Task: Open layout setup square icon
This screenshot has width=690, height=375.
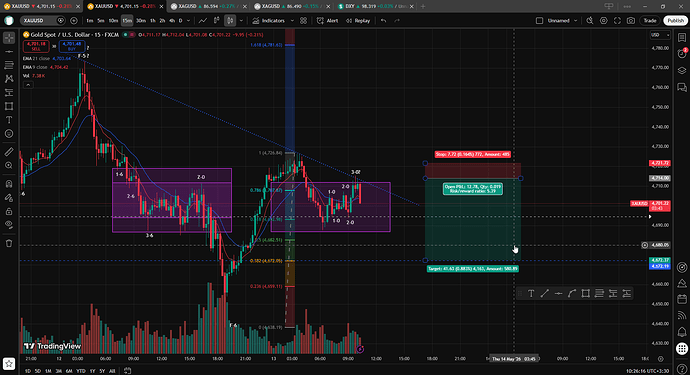Action: (x=539, y=21)
